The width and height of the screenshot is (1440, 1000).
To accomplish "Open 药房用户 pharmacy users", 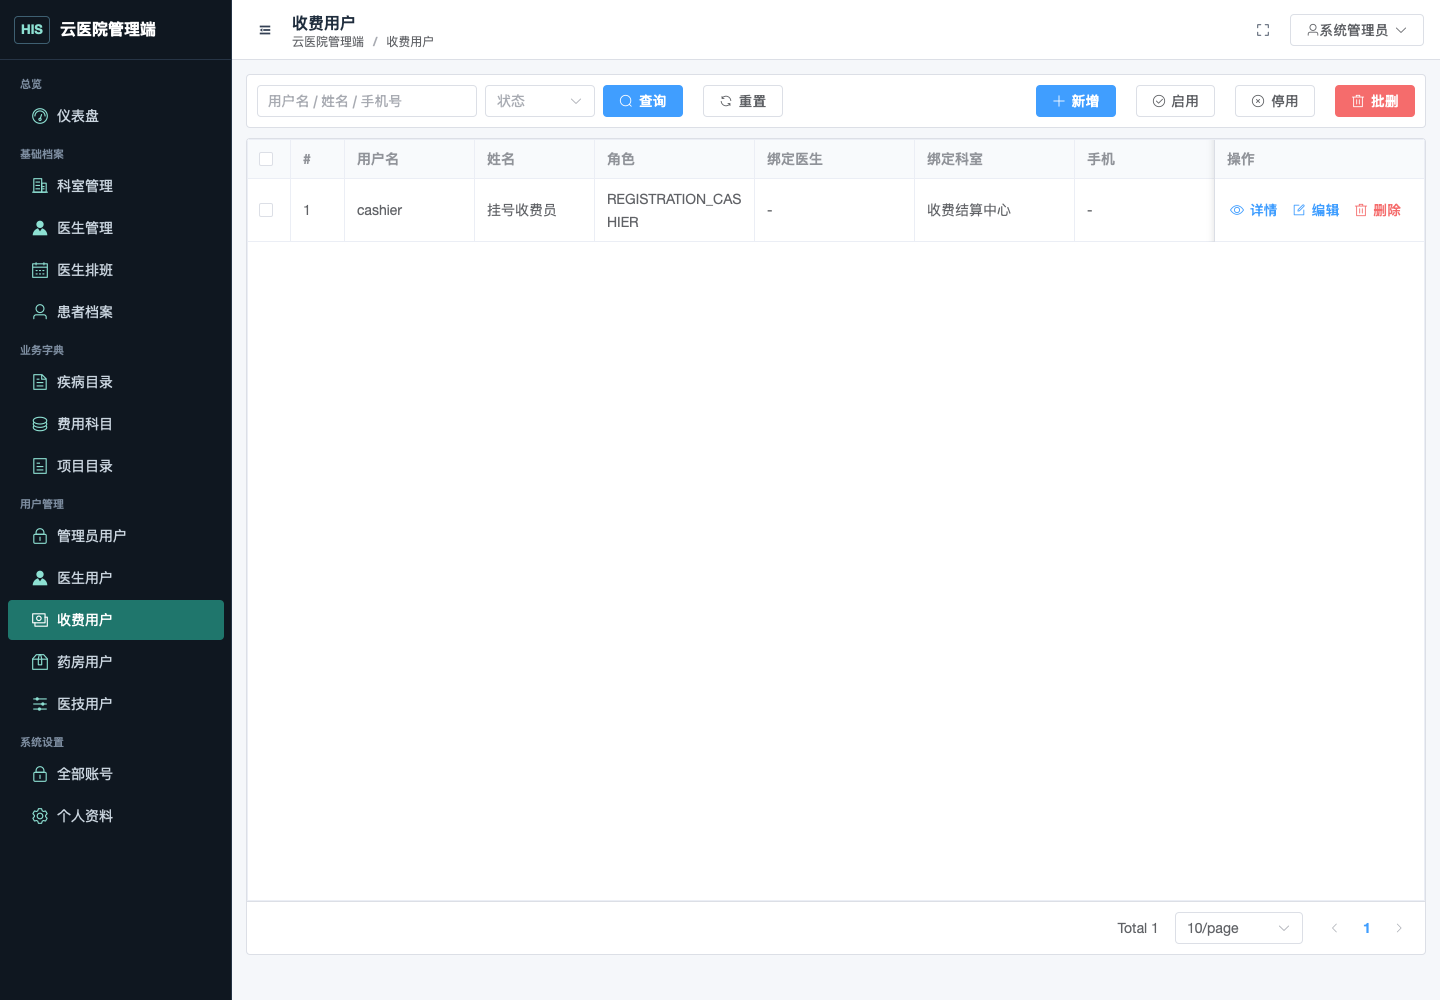I will [116, 662].
